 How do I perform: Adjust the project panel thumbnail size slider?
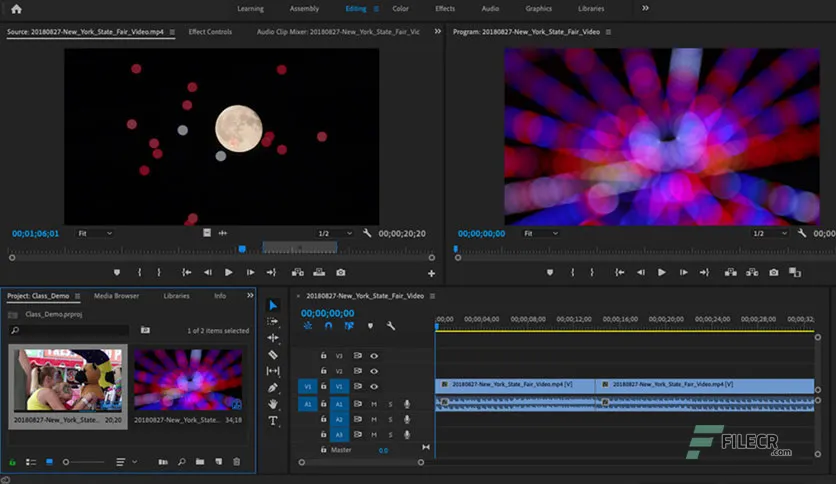tap(67, 462)
